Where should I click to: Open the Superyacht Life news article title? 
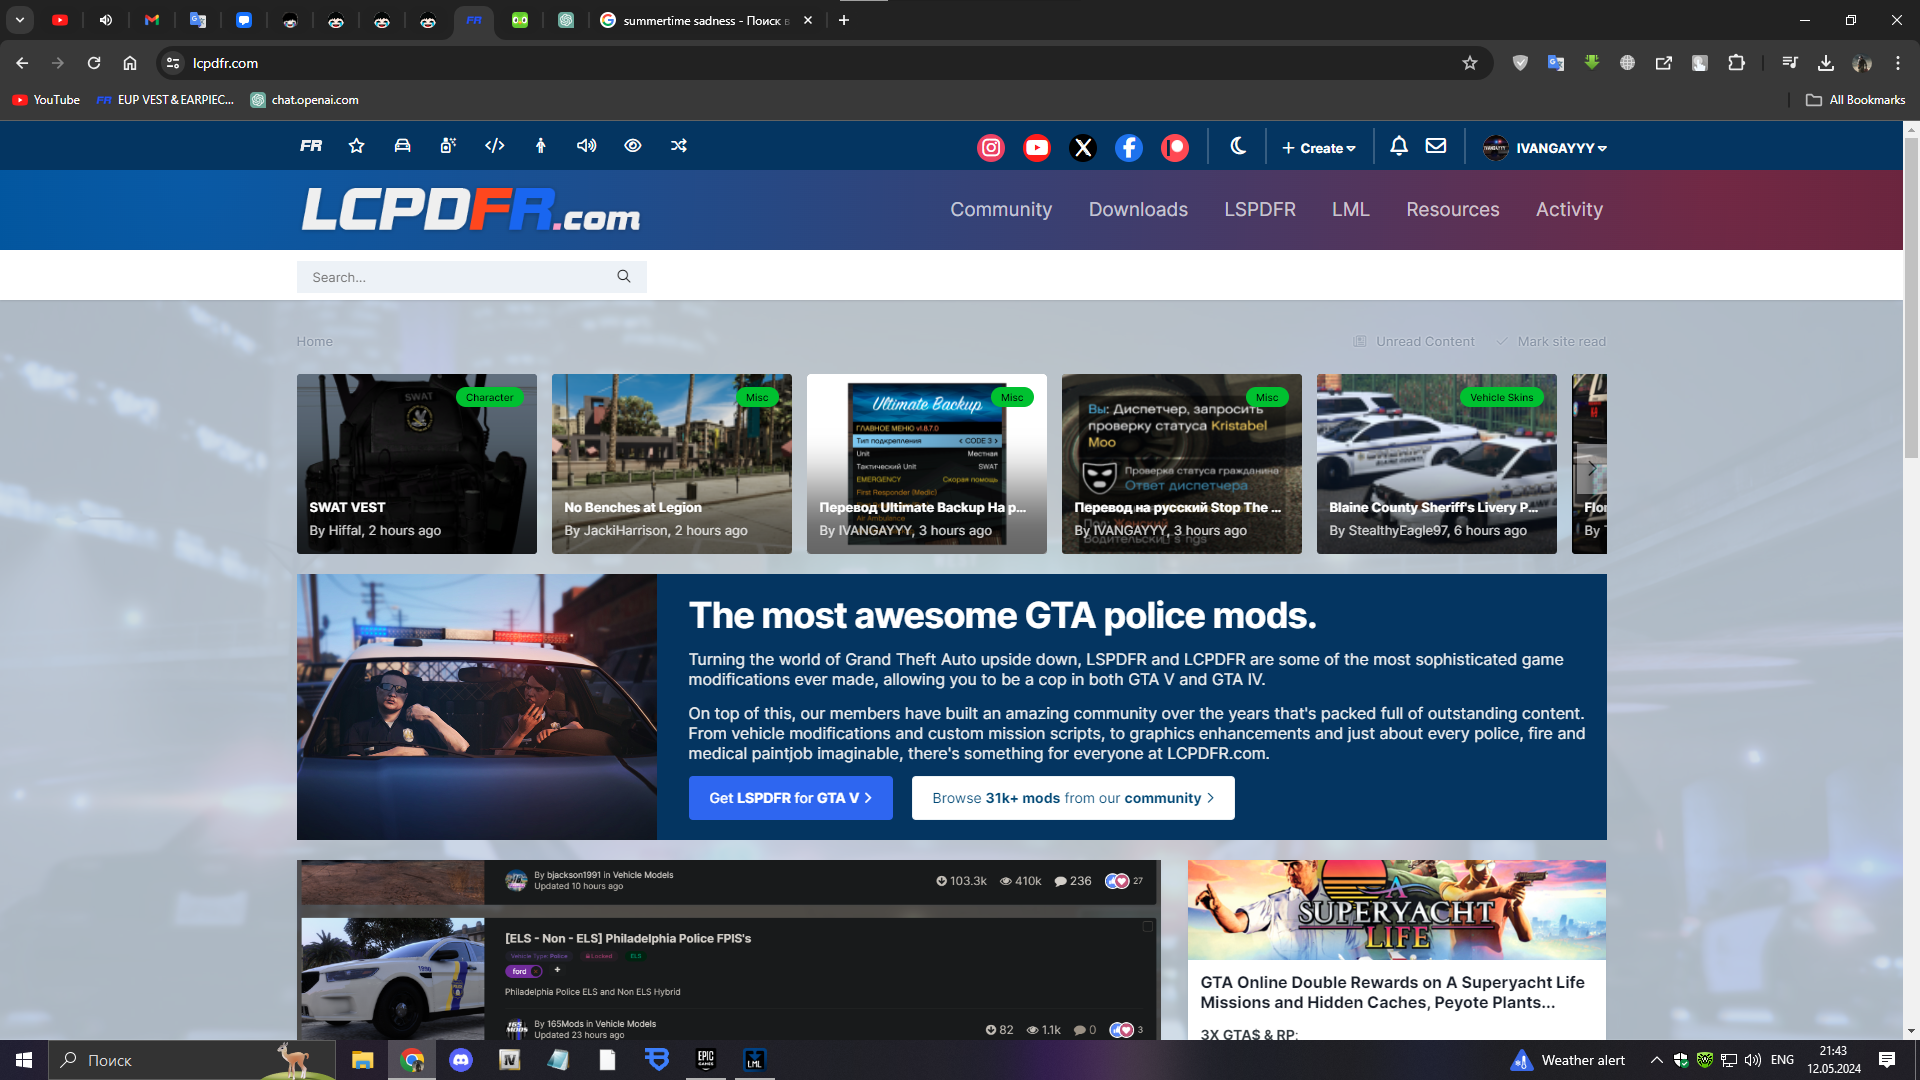[x=1392, y=992]
